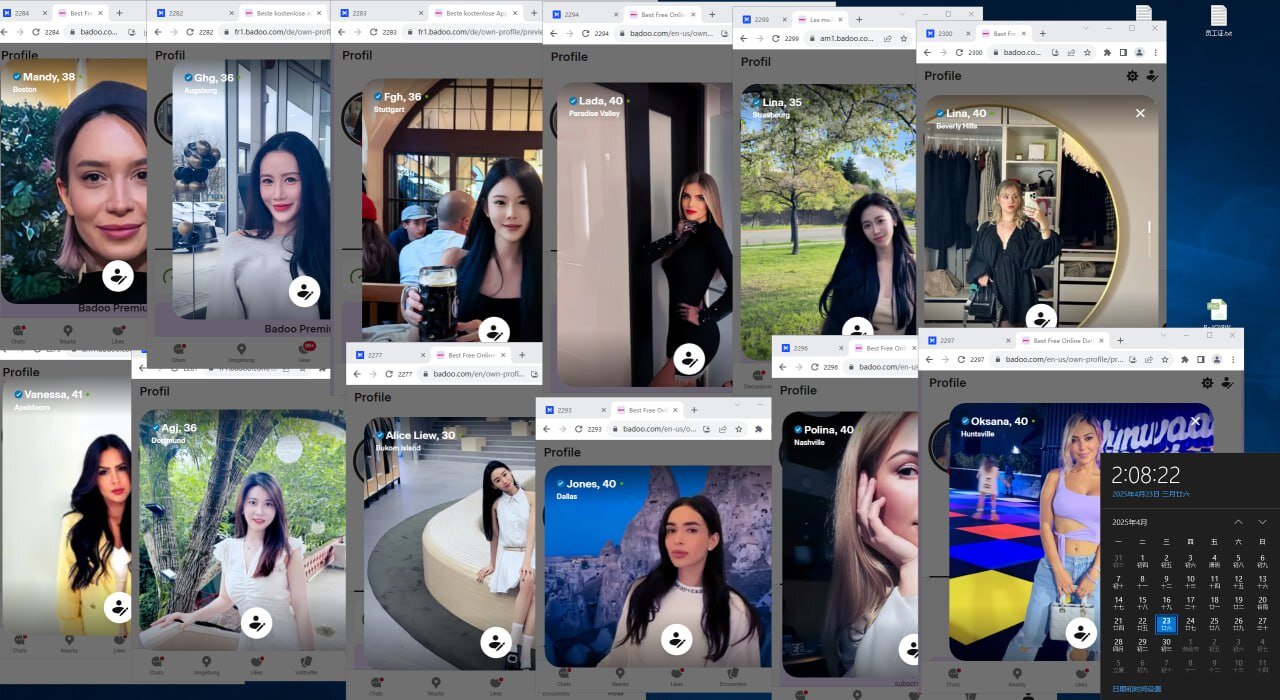Viewport: 1280px width, 700px height.
Task: Open Umgebung in Agj window bottom bar
Action: [206, 664]
